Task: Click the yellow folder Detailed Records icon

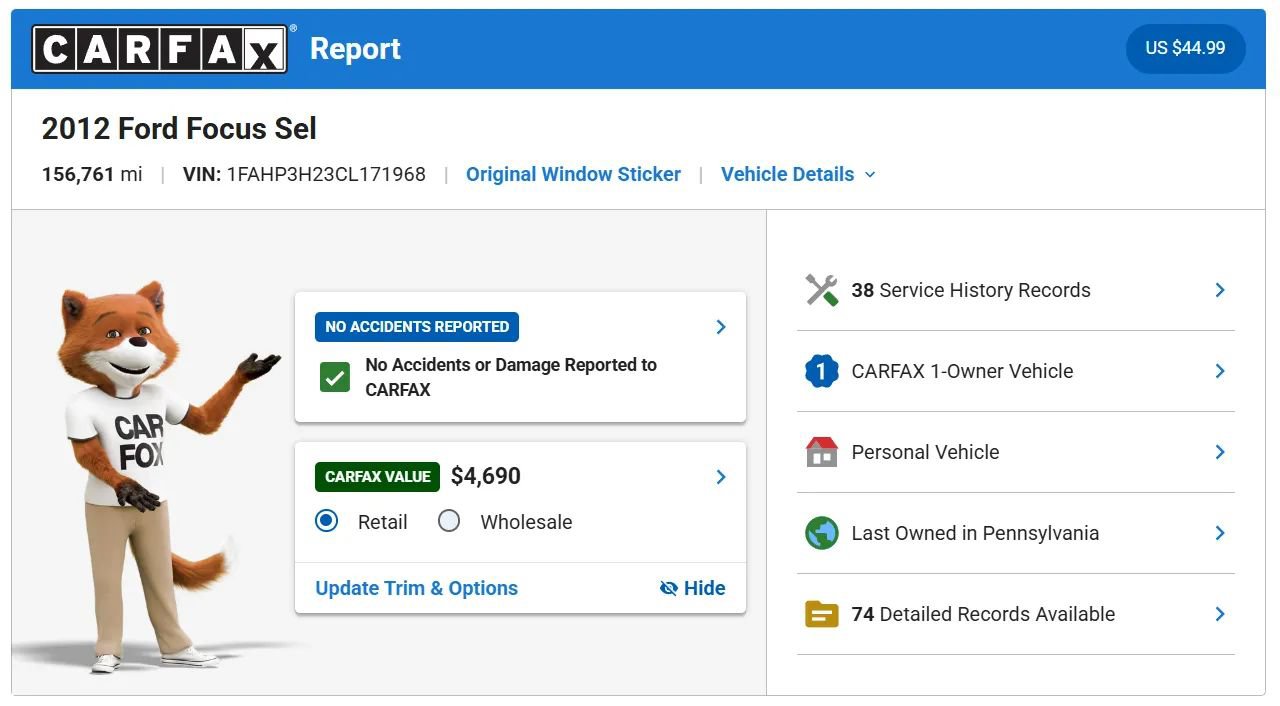Action: pyautogui.click(x=822, y=614)
